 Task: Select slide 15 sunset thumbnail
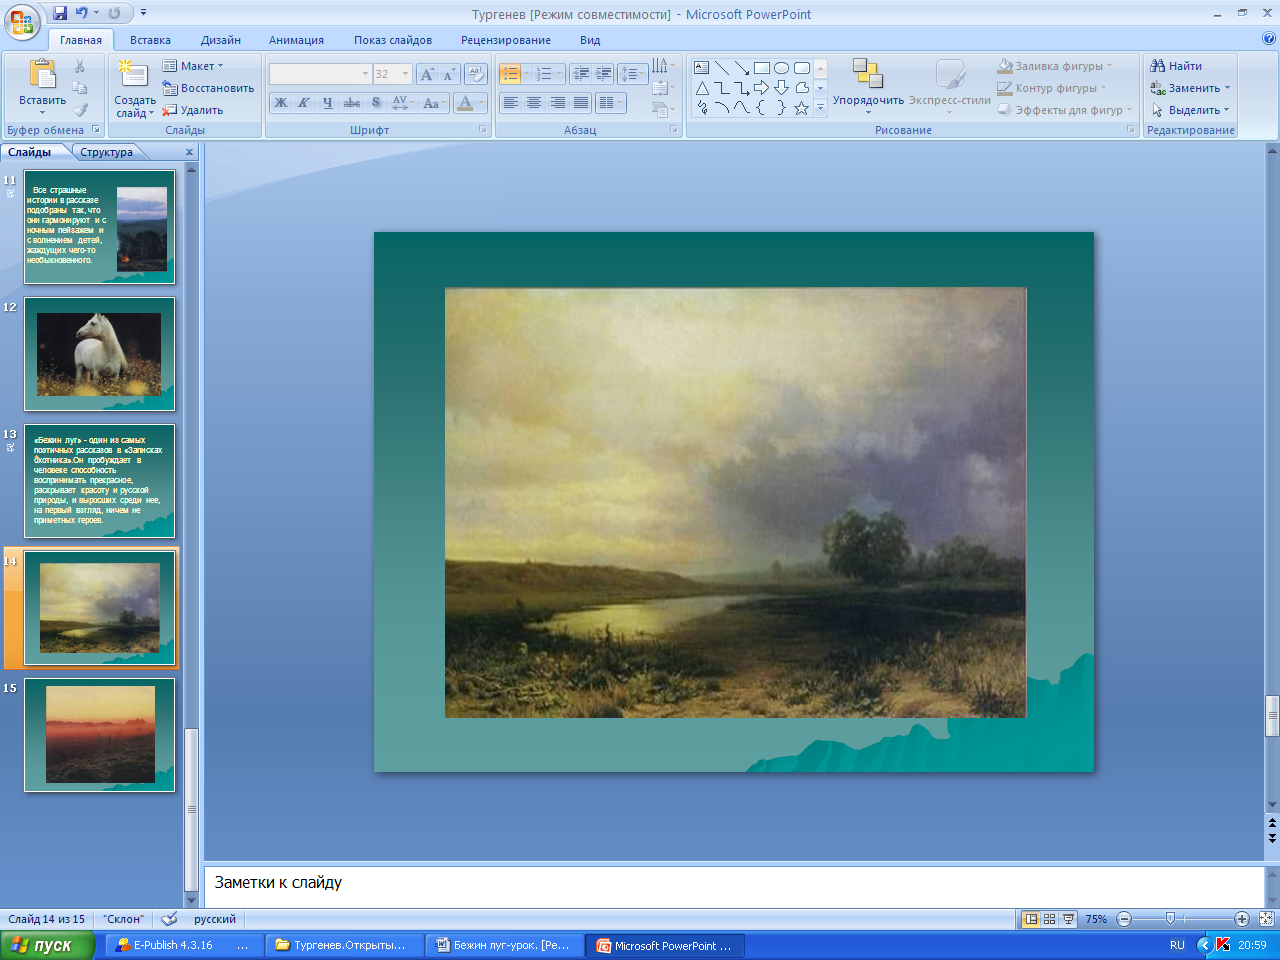[x=99, y=735]
